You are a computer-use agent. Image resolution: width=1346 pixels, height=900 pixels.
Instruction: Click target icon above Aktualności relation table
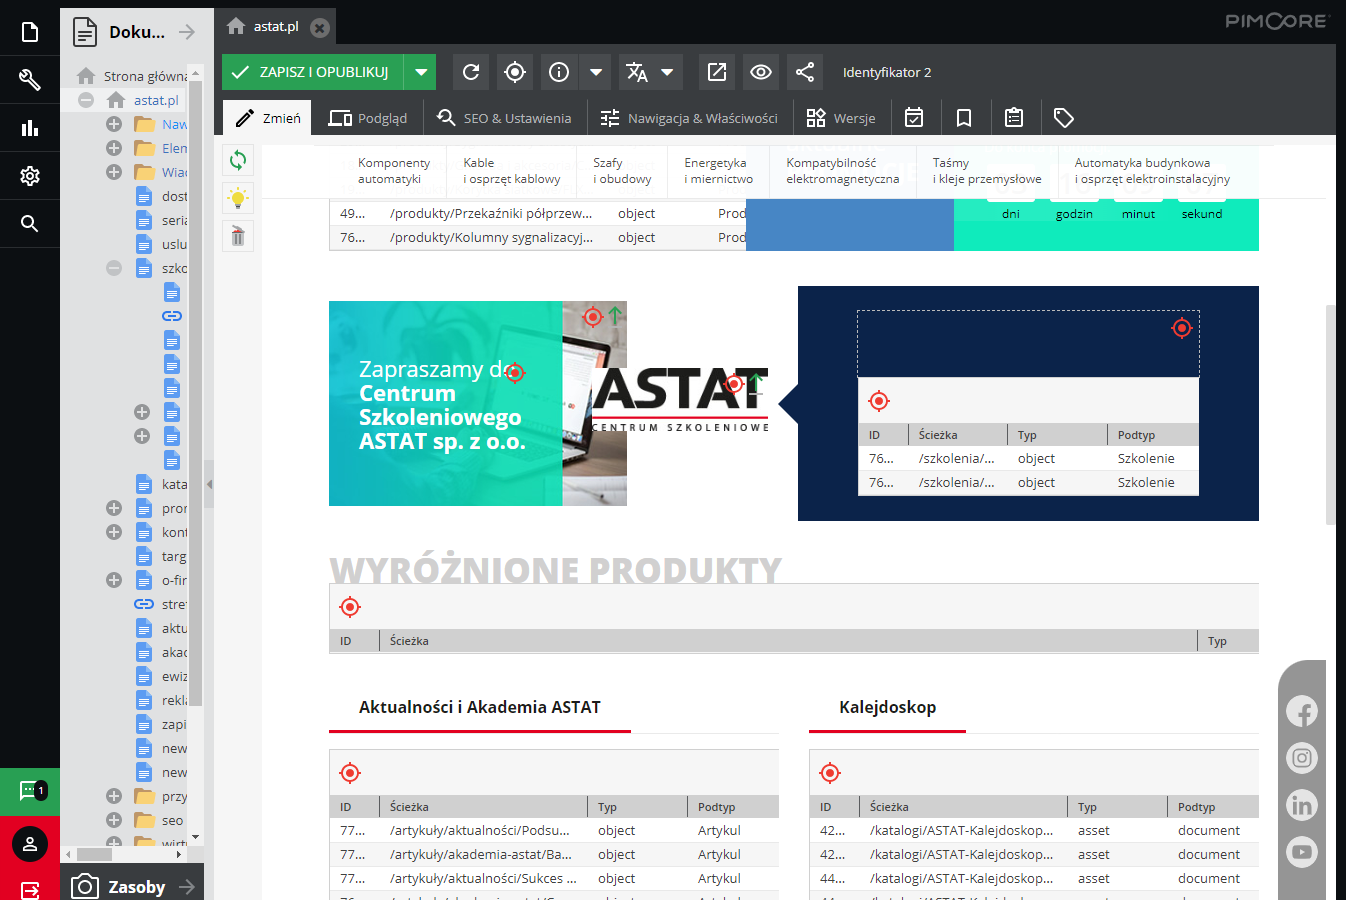(350, 773)
